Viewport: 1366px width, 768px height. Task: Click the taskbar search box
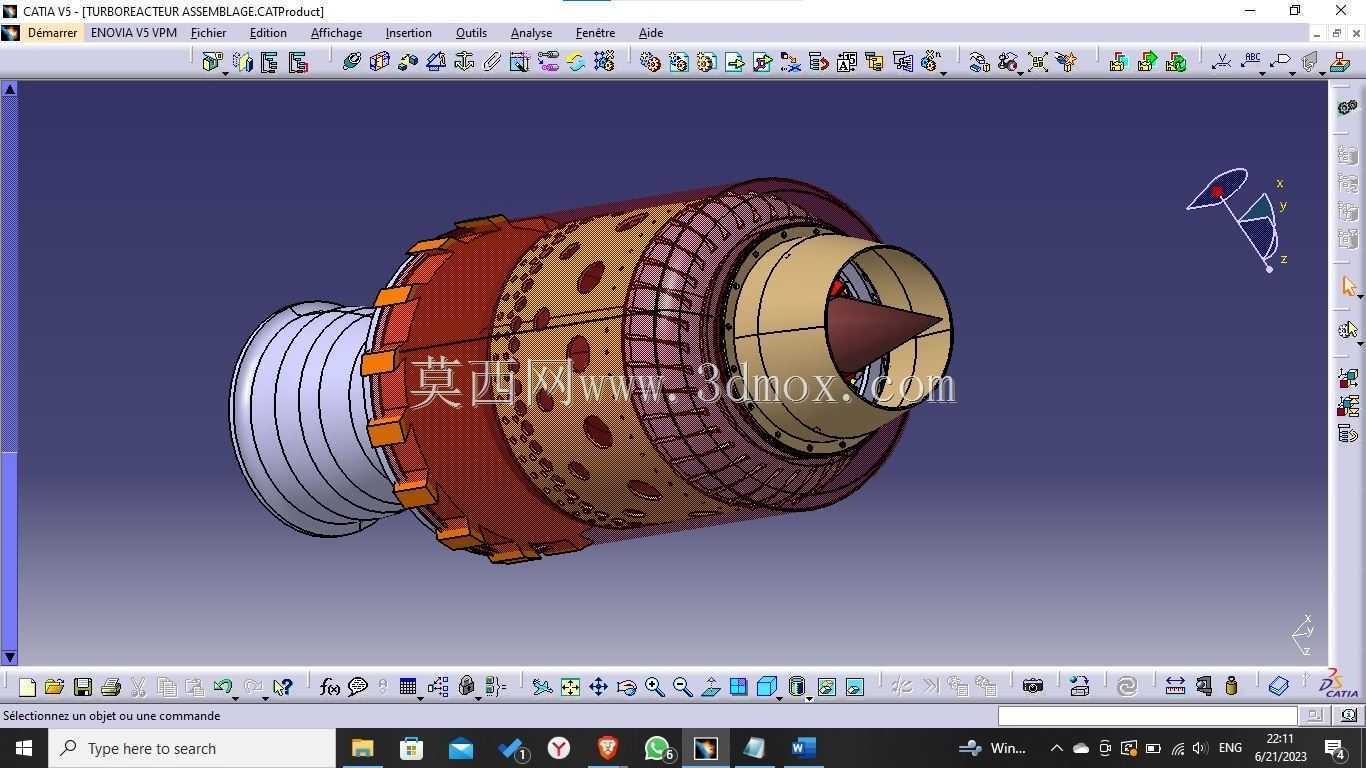(x=192, y=748)
